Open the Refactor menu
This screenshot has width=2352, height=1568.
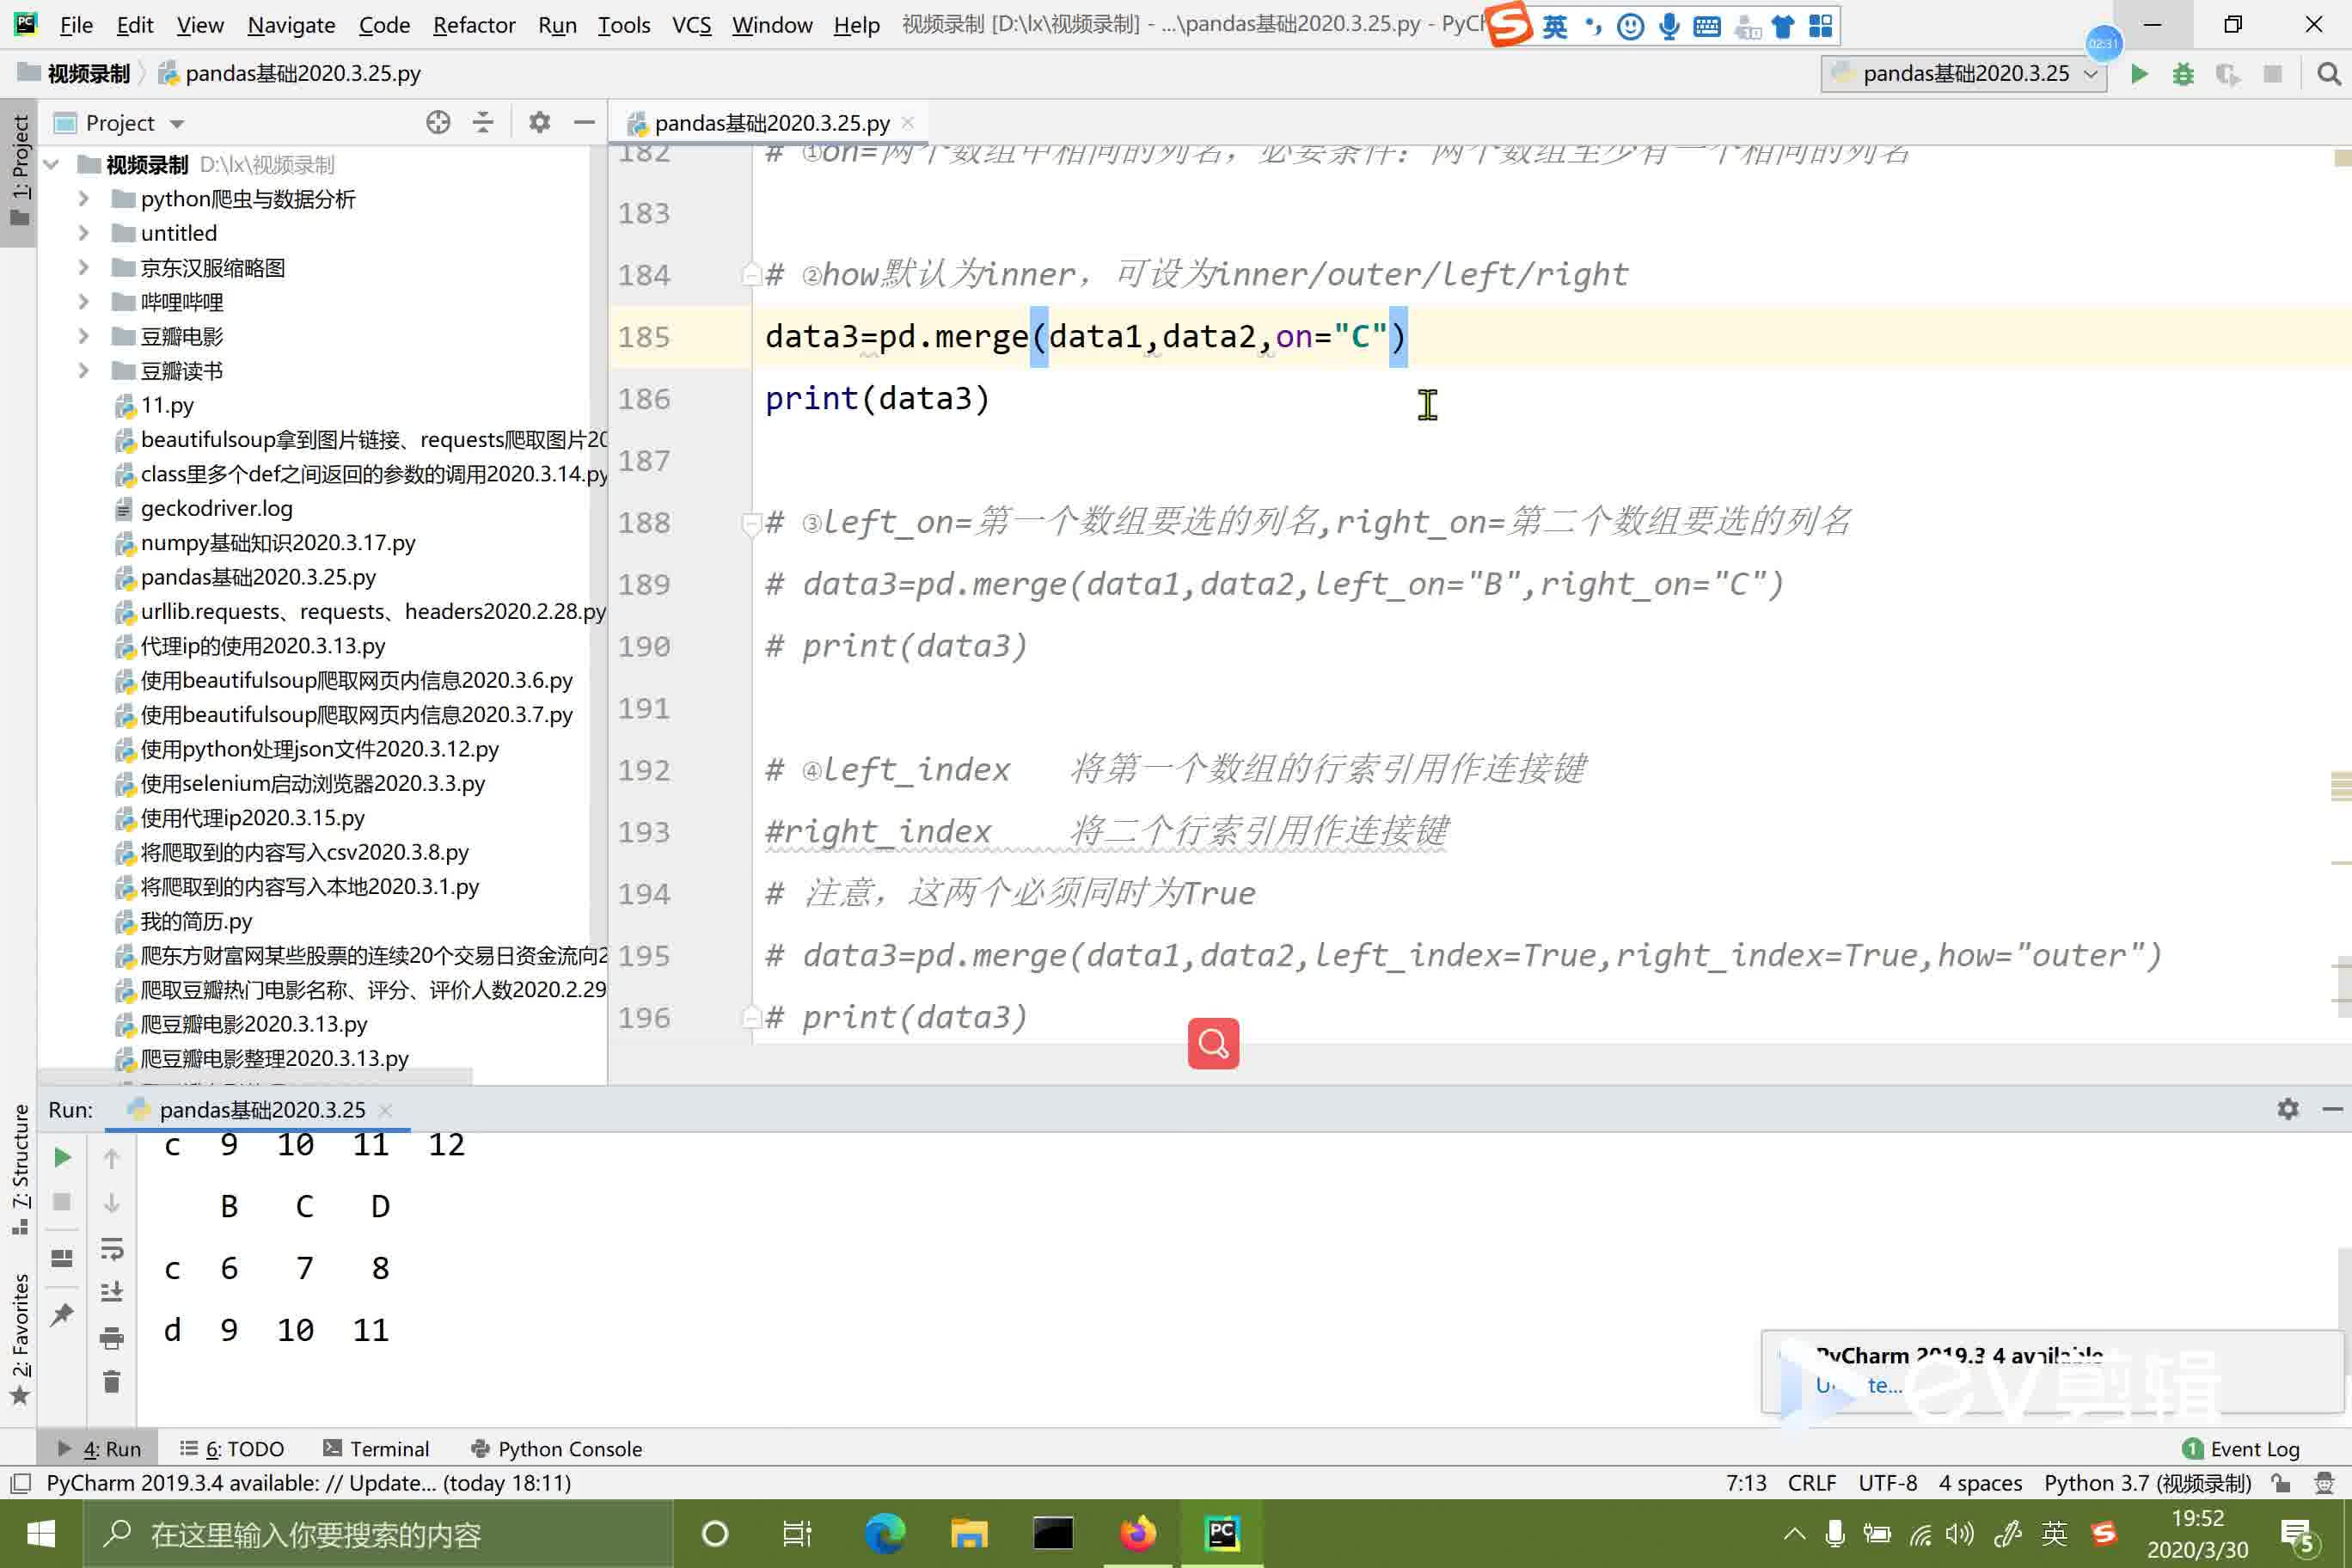pos(473,25)
